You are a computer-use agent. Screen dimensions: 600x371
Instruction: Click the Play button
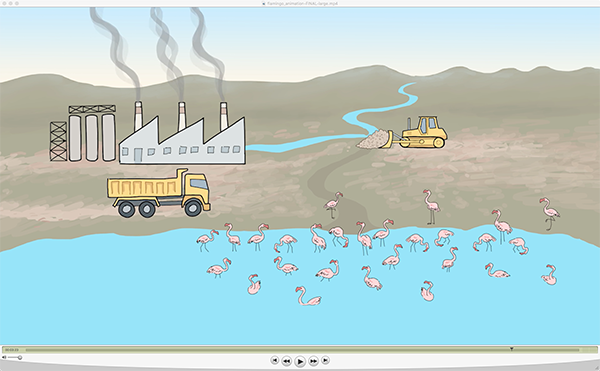tap(300, 361)
